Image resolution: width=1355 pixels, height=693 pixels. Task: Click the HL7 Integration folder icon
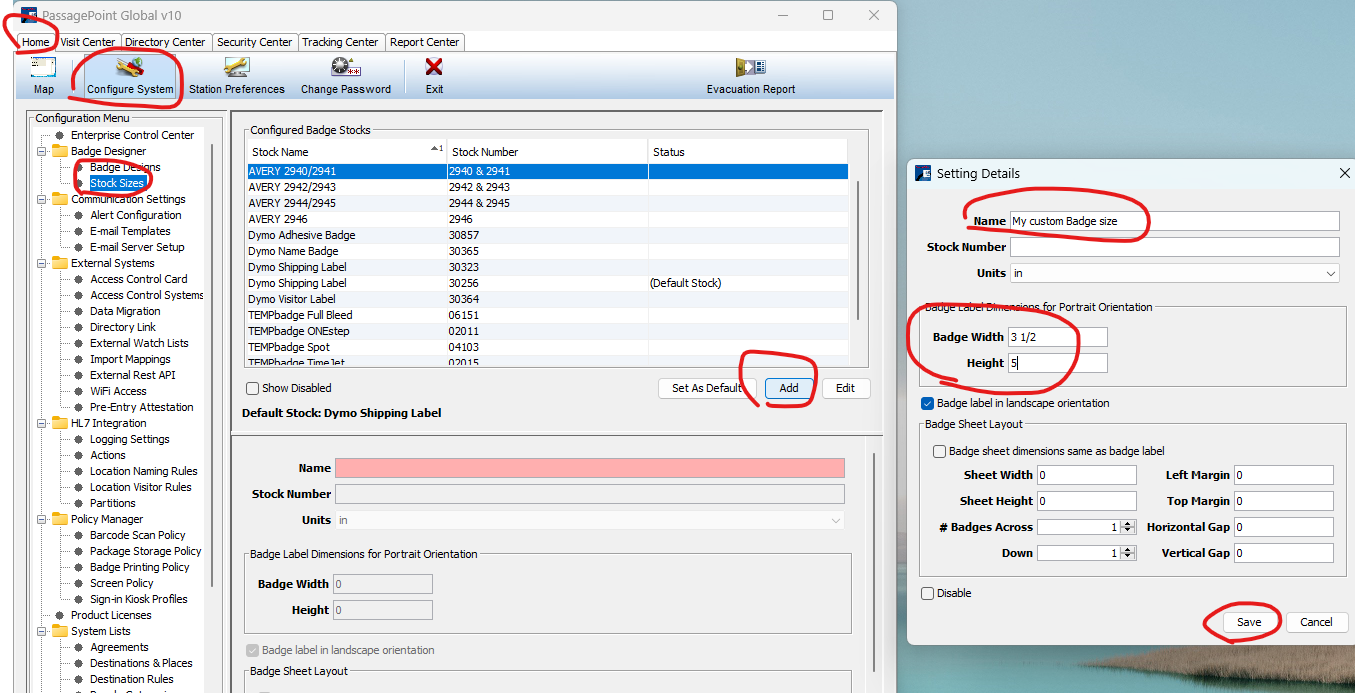click(60, 423)
